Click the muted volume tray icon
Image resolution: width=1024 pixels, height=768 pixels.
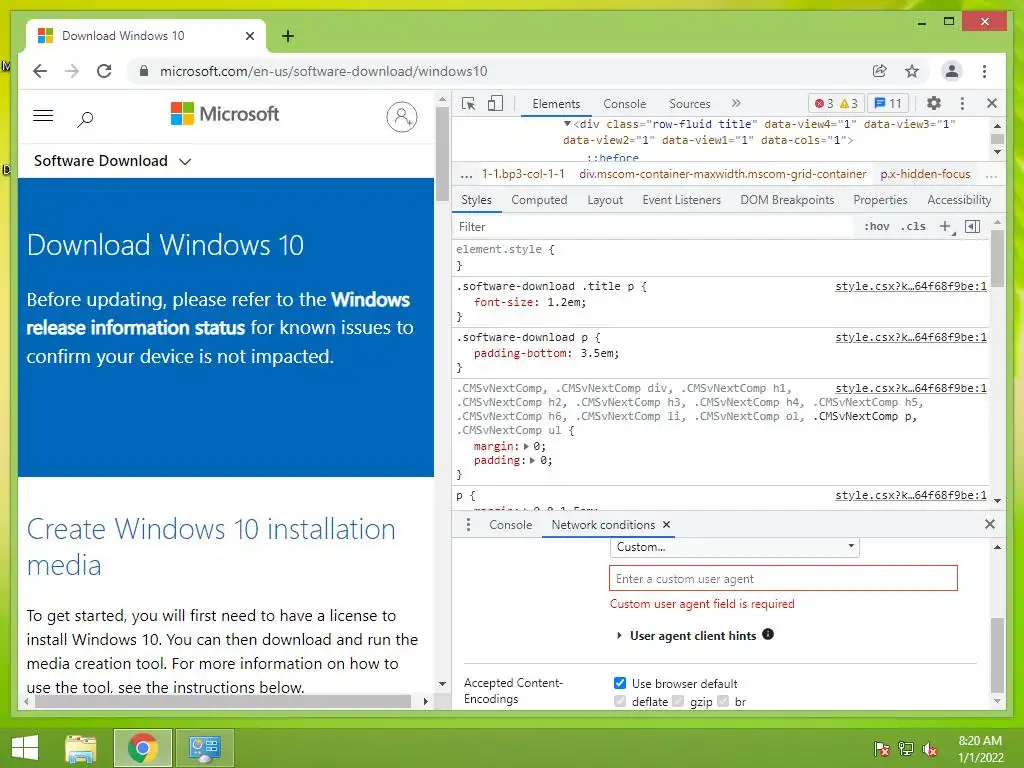tap(930, 748)
